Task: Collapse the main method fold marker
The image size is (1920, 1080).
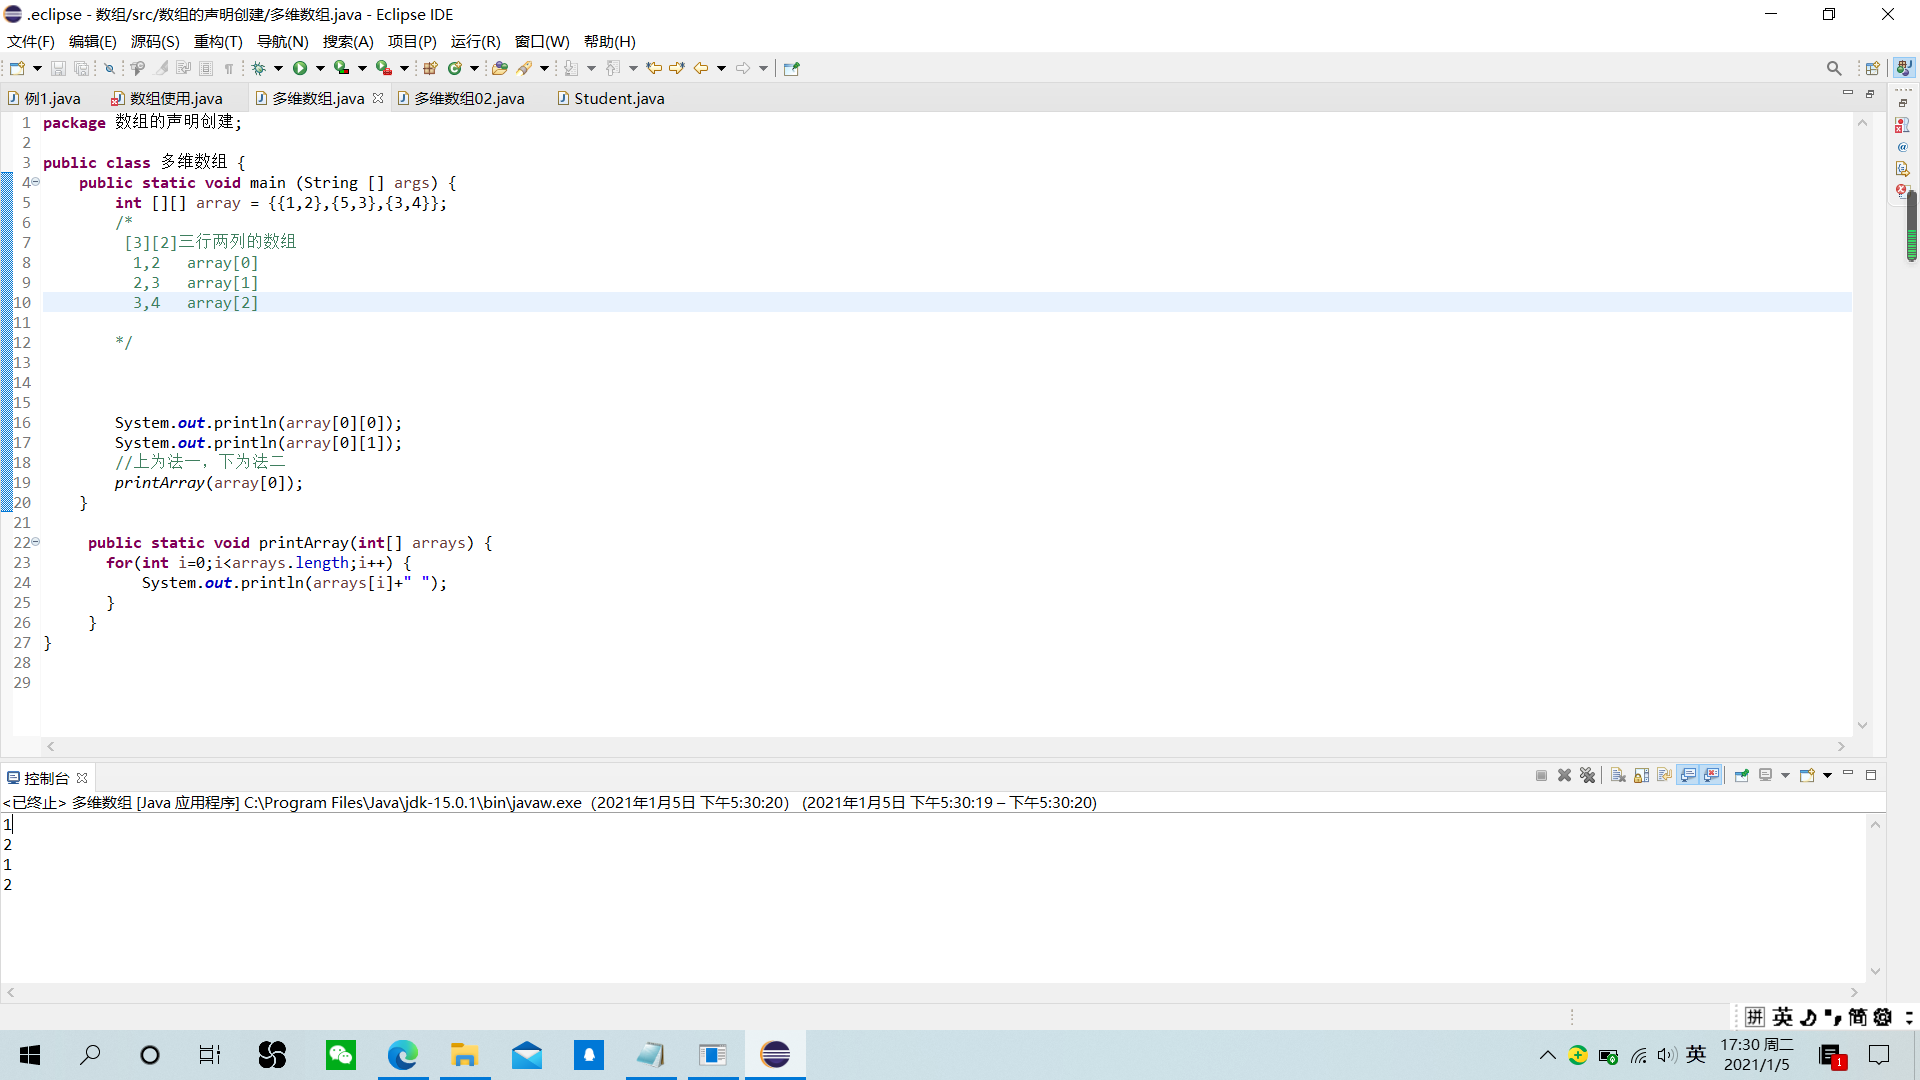Action: coord(36,182)
